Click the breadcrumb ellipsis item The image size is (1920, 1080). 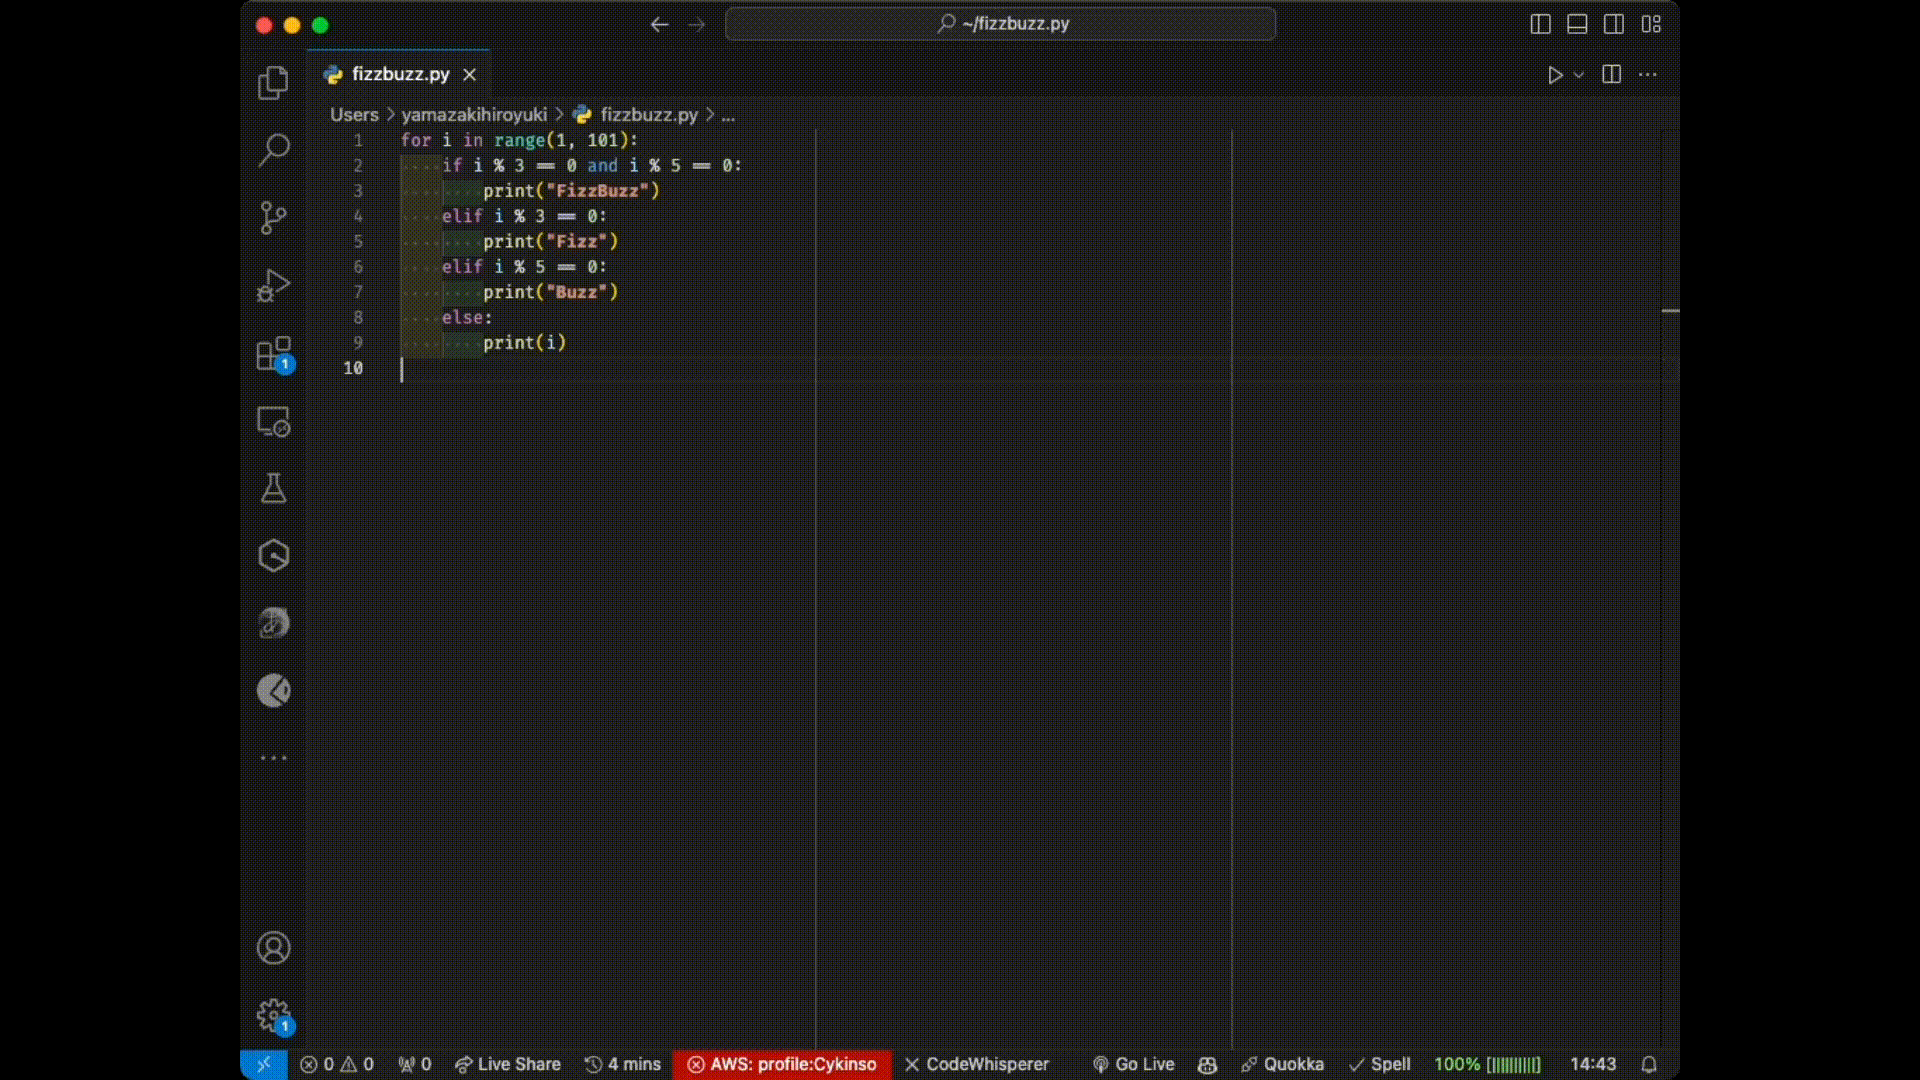(728, 115)
